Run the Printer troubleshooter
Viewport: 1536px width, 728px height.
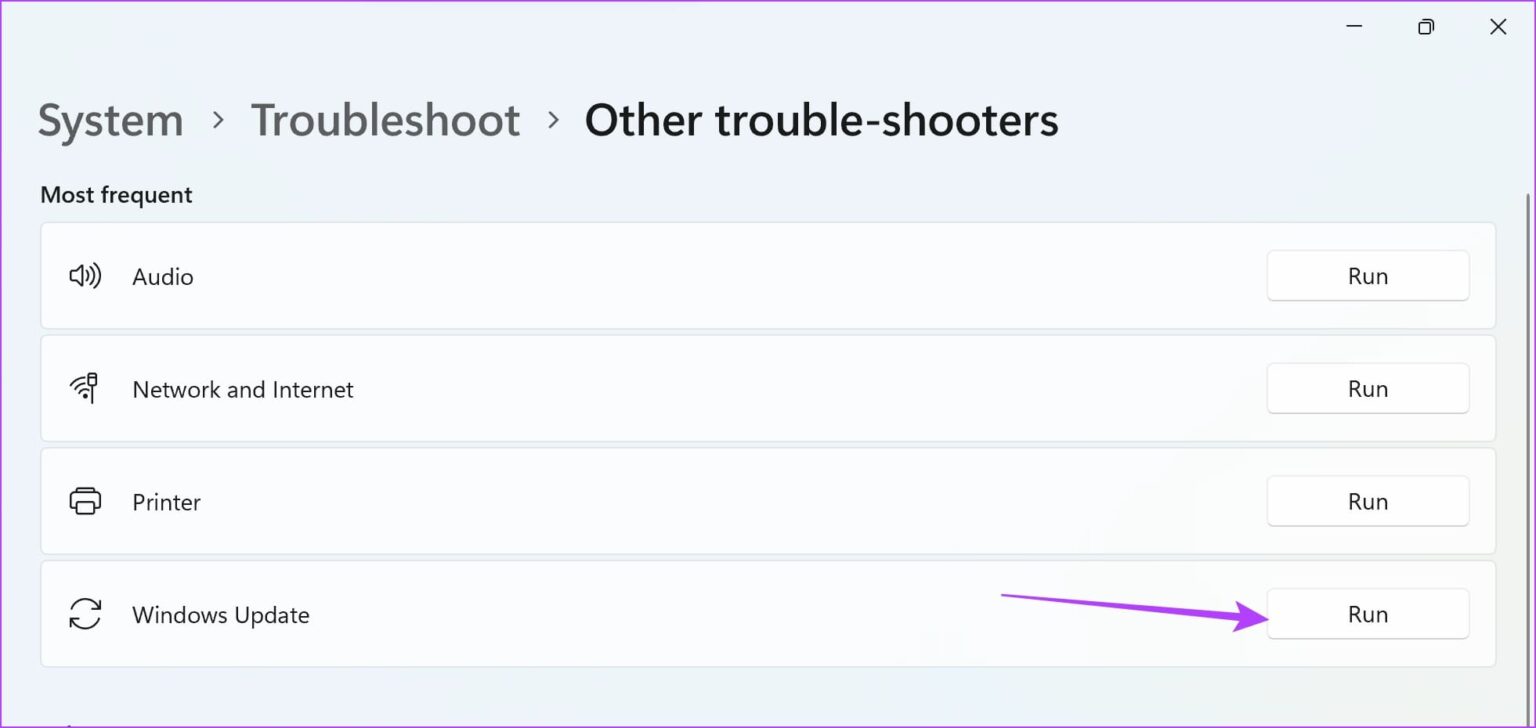1367,502
